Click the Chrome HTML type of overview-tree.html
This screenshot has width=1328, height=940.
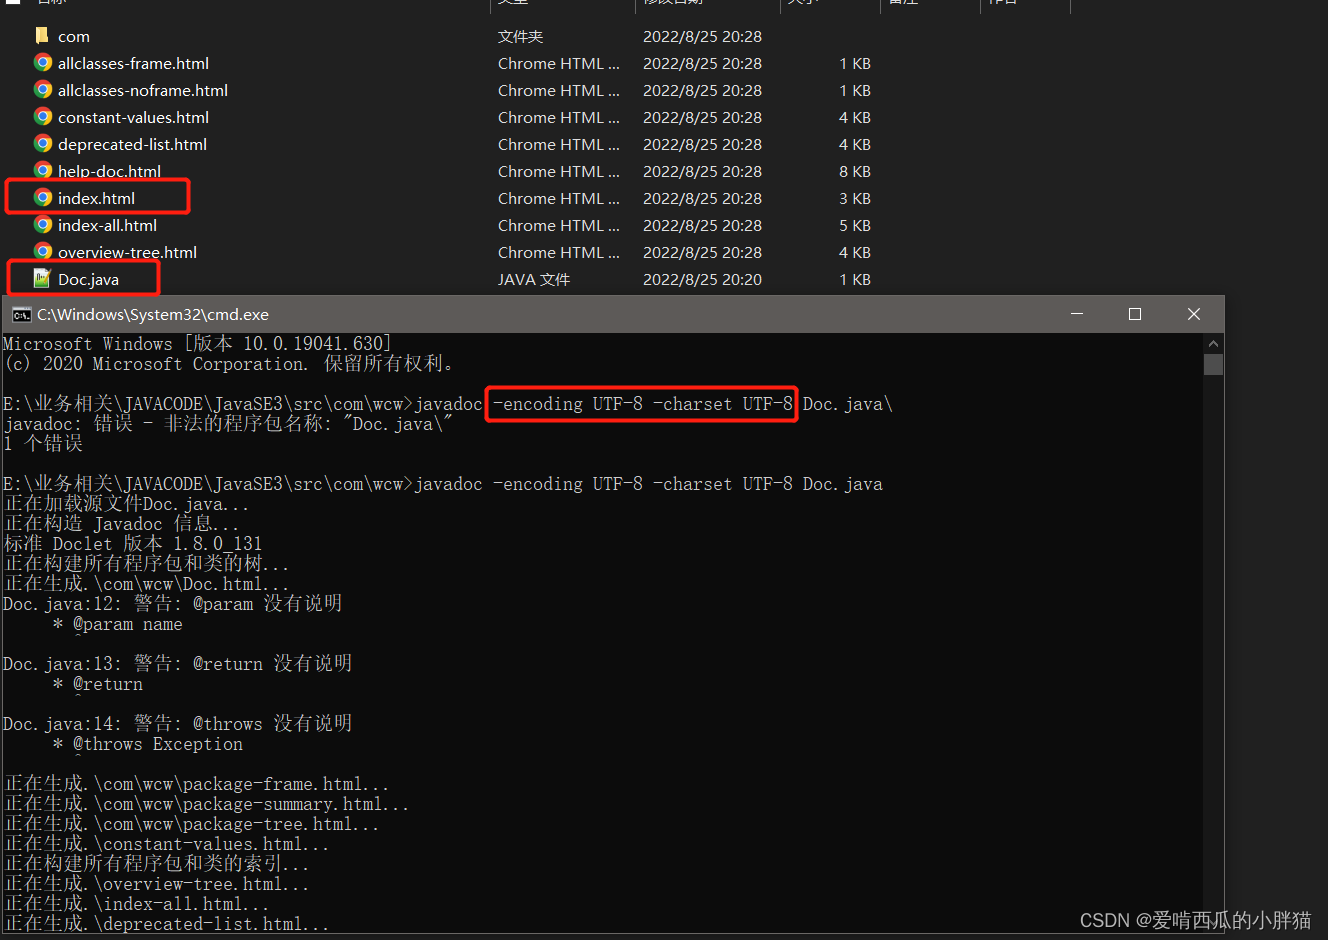click(x=559, y=252)
